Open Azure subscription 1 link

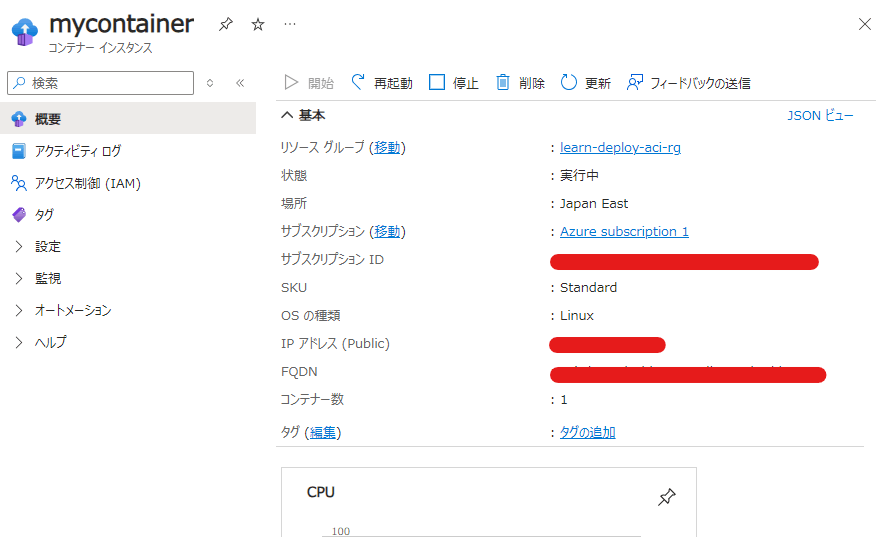click(x=624, y=231)
